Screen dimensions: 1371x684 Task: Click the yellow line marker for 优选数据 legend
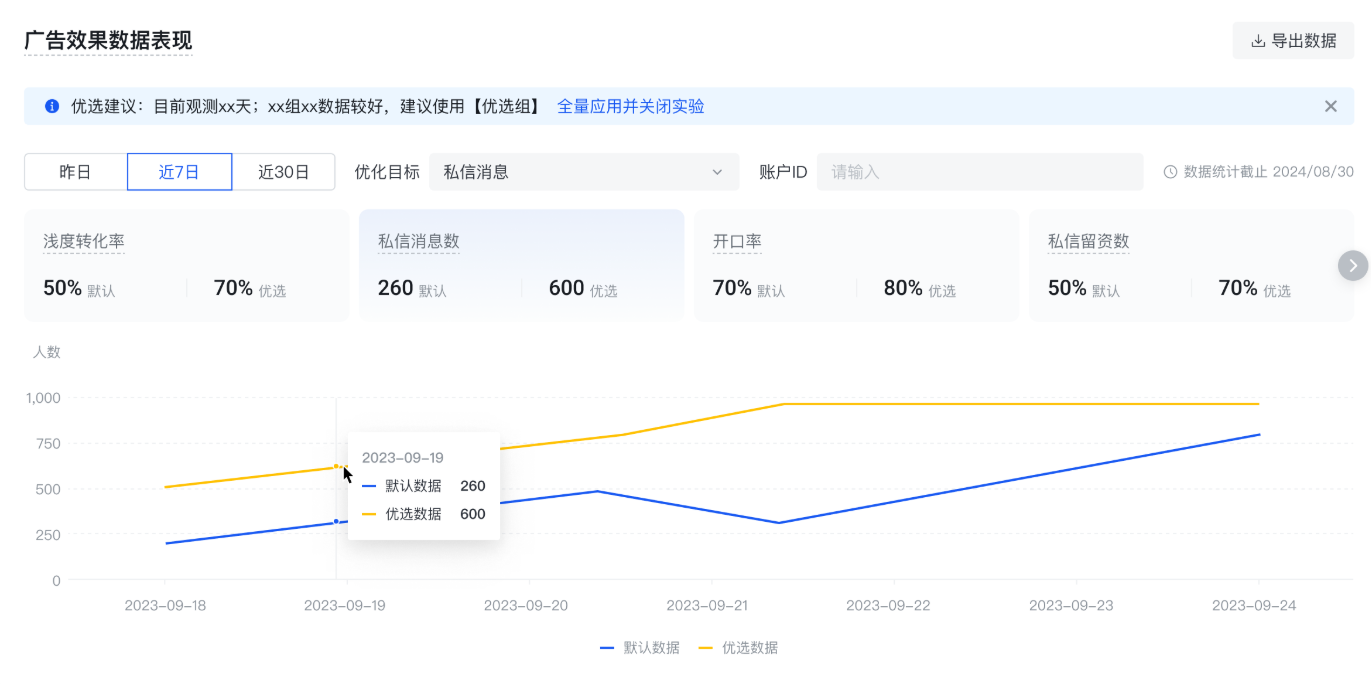[x=706, y=647]
